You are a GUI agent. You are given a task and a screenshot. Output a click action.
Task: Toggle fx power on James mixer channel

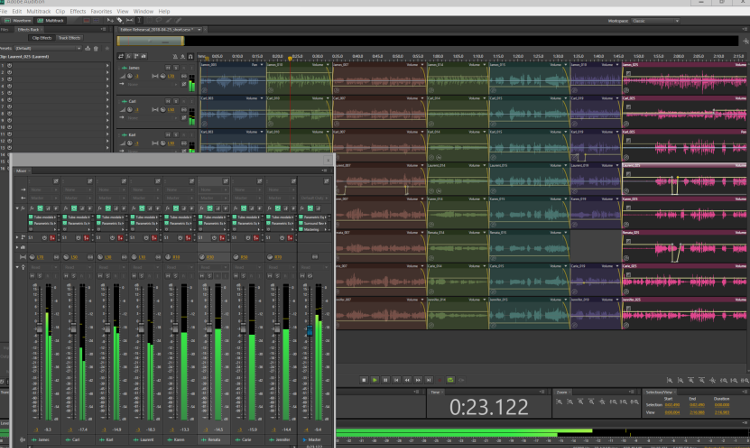pos(40,208)
